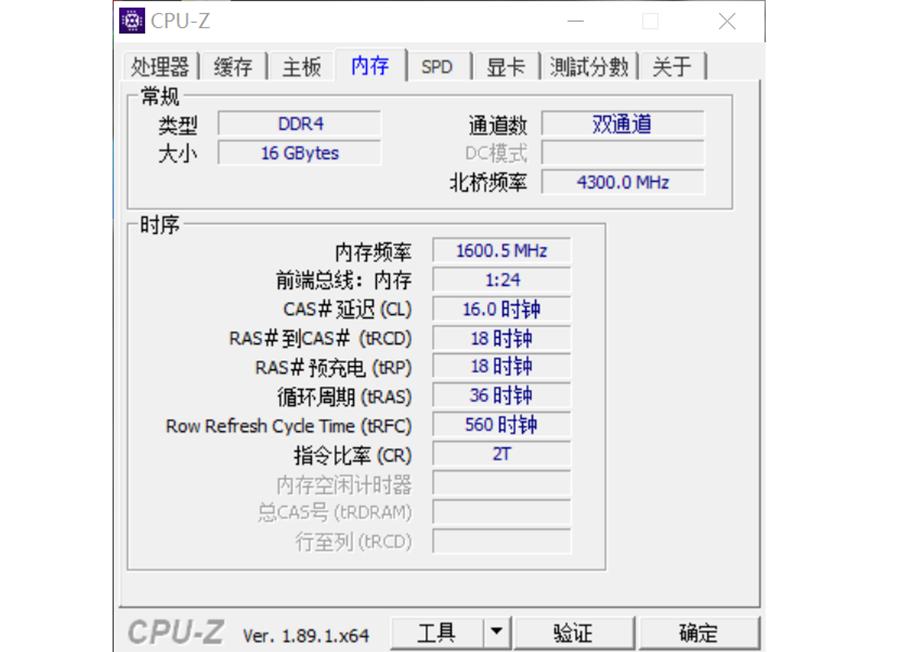This screenshot has height=652, width=900.
Task: Select the 16 GBytes size field
Action: [x=299, y=152]
